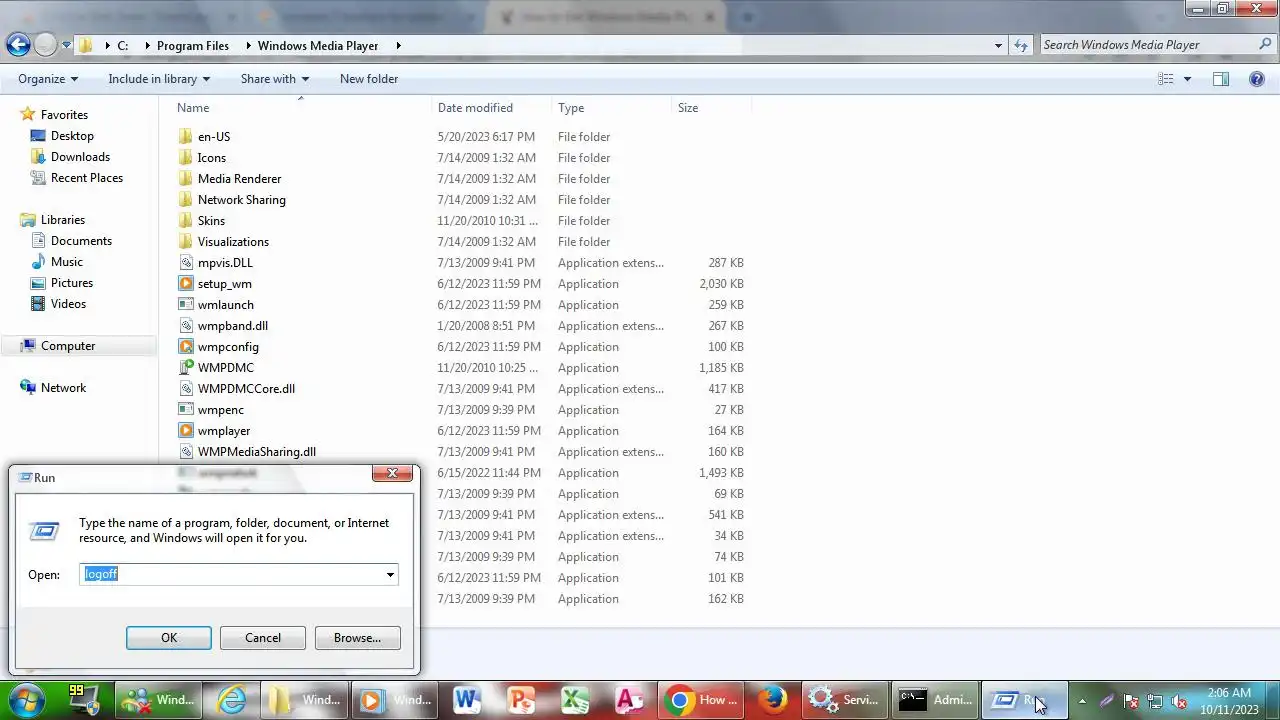
Task: Click the Search Windows Media Player field
Action: (1148, 45)
